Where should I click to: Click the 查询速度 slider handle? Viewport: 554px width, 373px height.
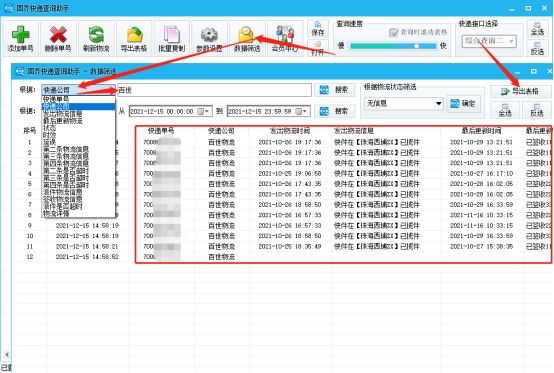tap(417, 46)
